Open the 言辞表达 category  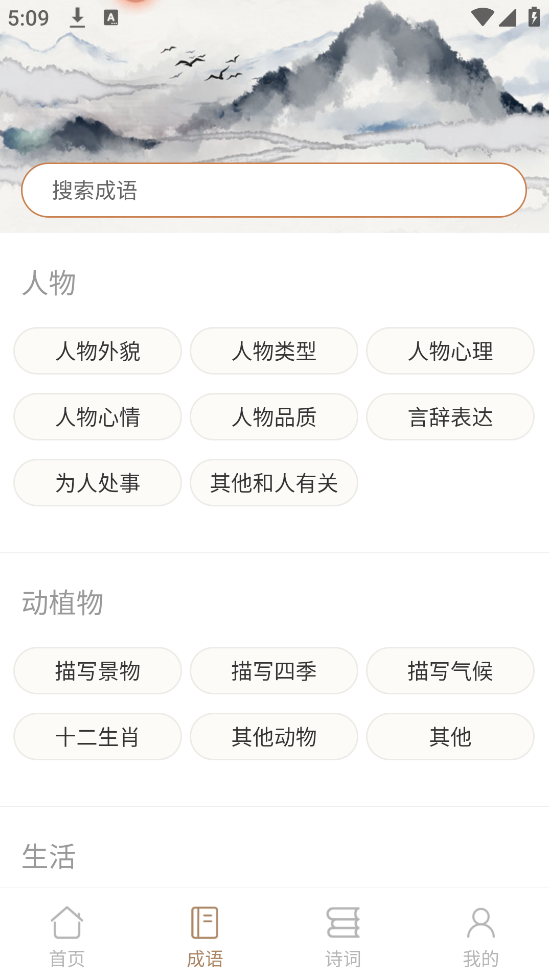[450, 417]
